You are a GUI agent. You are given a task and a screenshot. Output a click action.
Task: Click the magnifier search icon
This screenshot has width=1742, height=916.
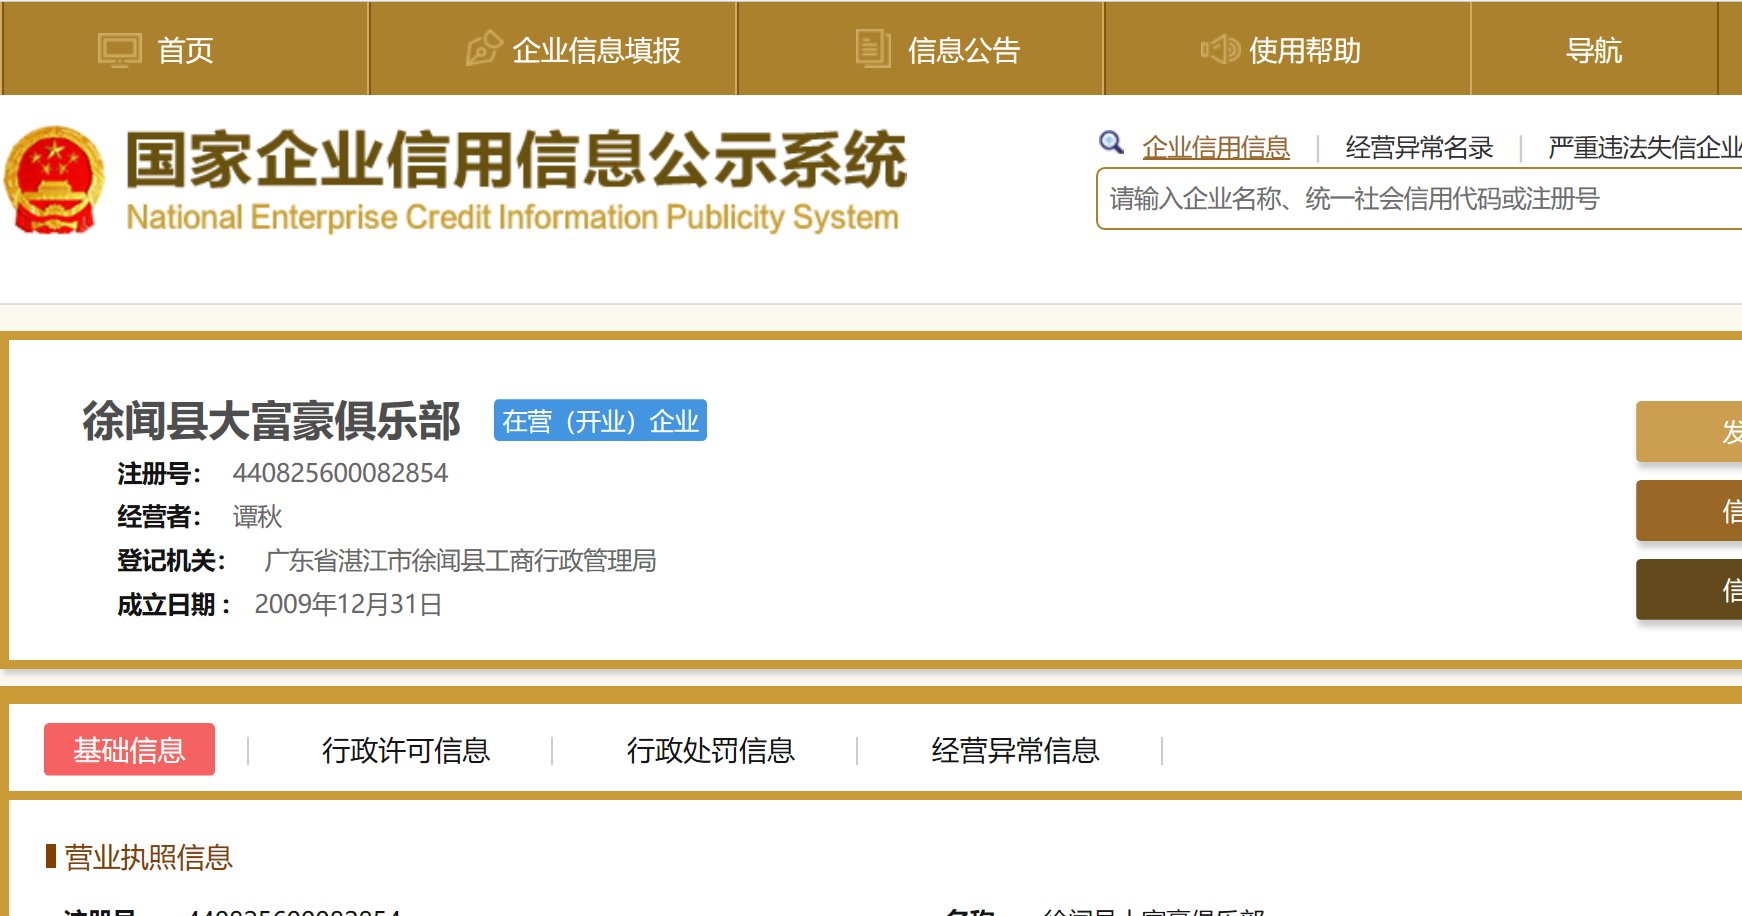(1110, 144)
